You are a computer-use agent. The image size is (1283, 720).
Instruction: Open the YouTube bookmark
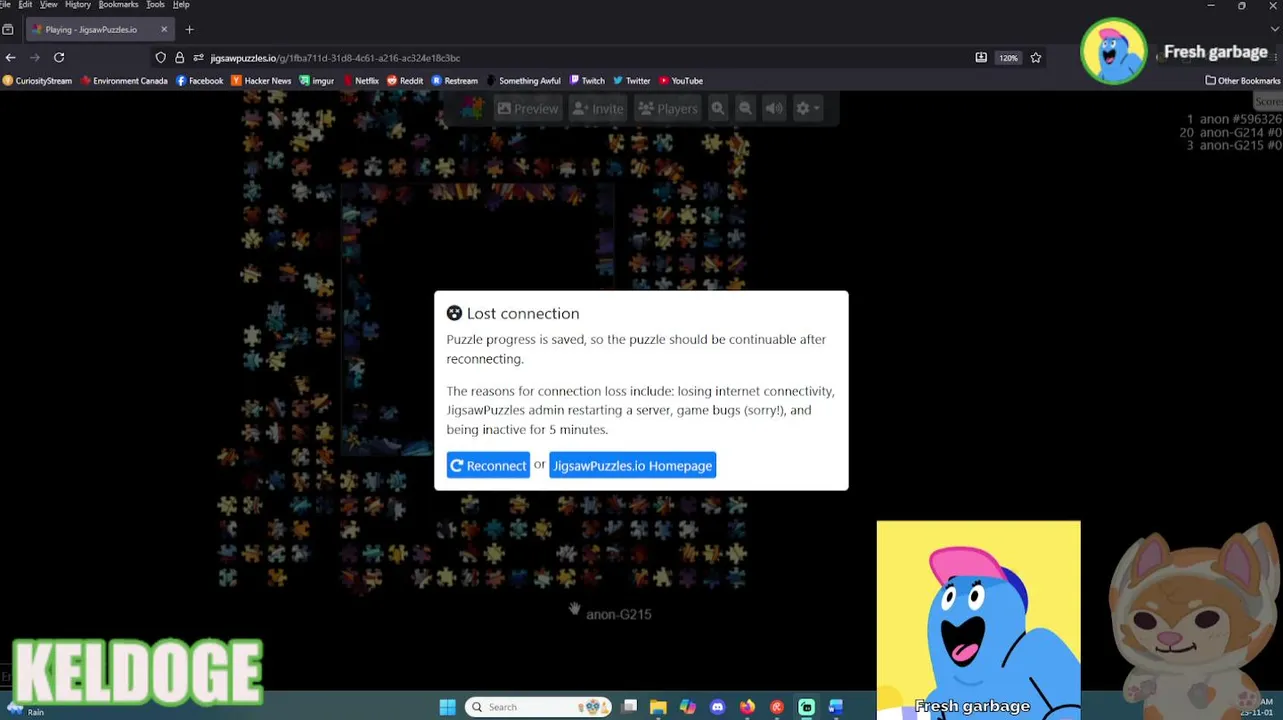[x=680, y=81]
